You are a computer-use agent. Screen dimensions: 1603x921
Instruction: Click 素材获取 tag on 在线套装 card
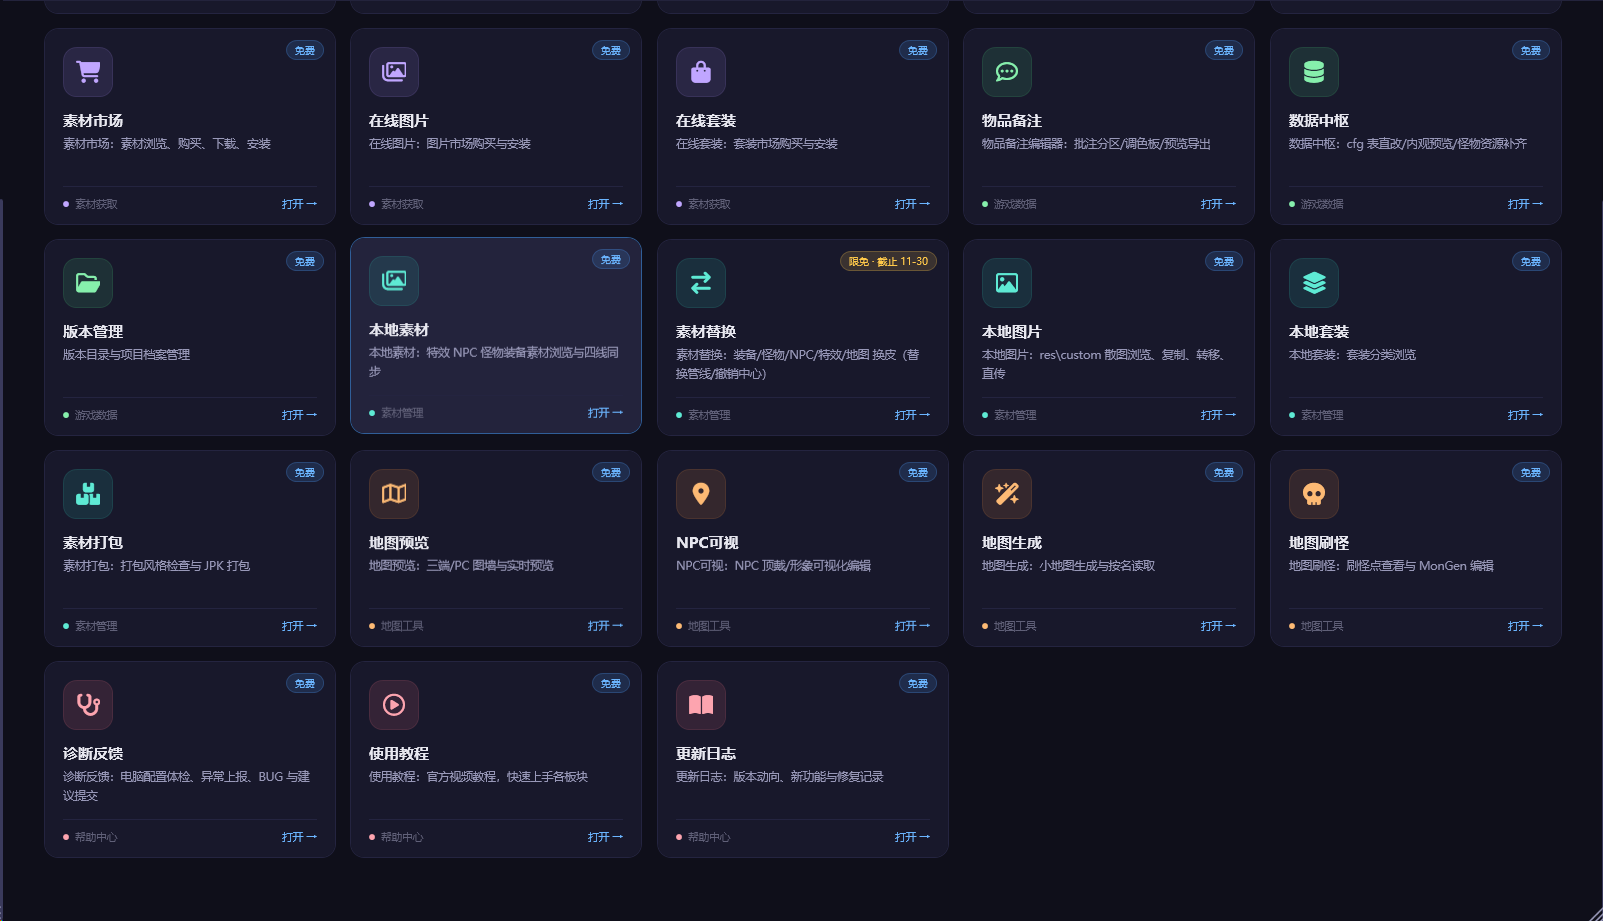point(709,204)
